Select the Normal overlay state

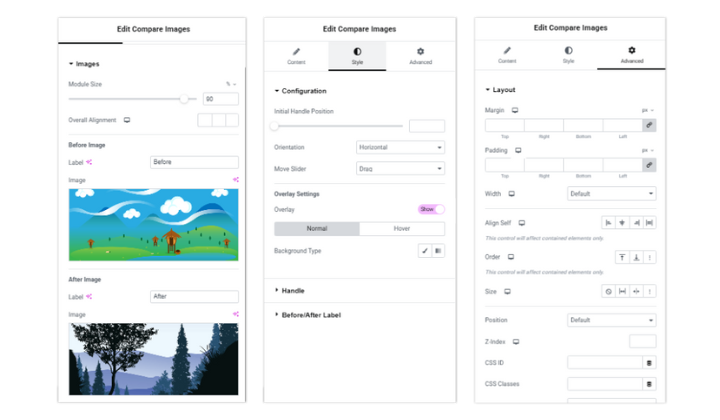317,229
